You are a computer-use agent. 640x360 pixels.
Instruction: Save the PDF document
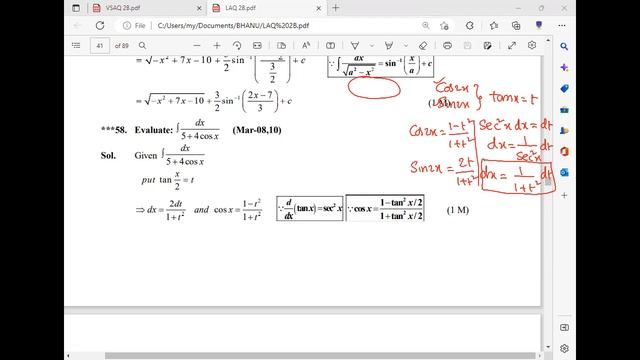point(467,46)
